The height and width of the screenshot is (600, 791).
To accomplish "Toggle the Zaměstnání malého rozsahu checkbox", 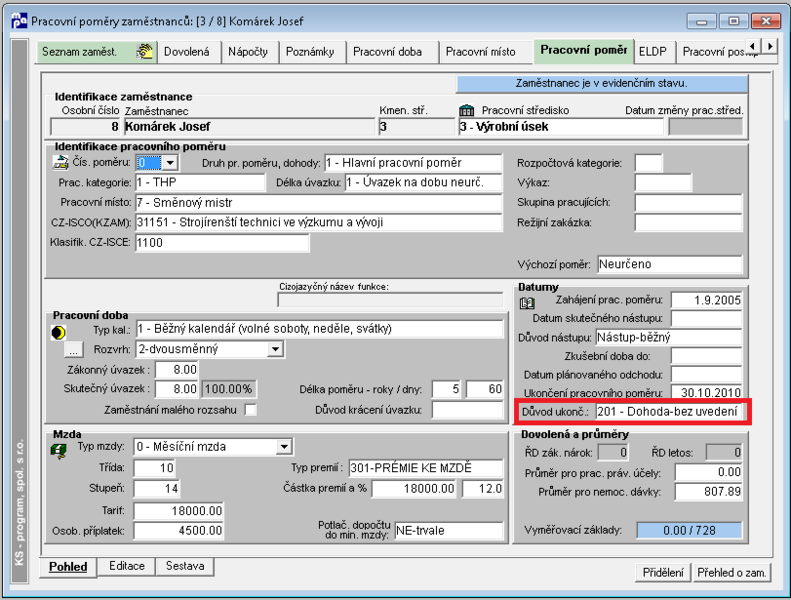I will pyautogui.click(x=251, y=410).
